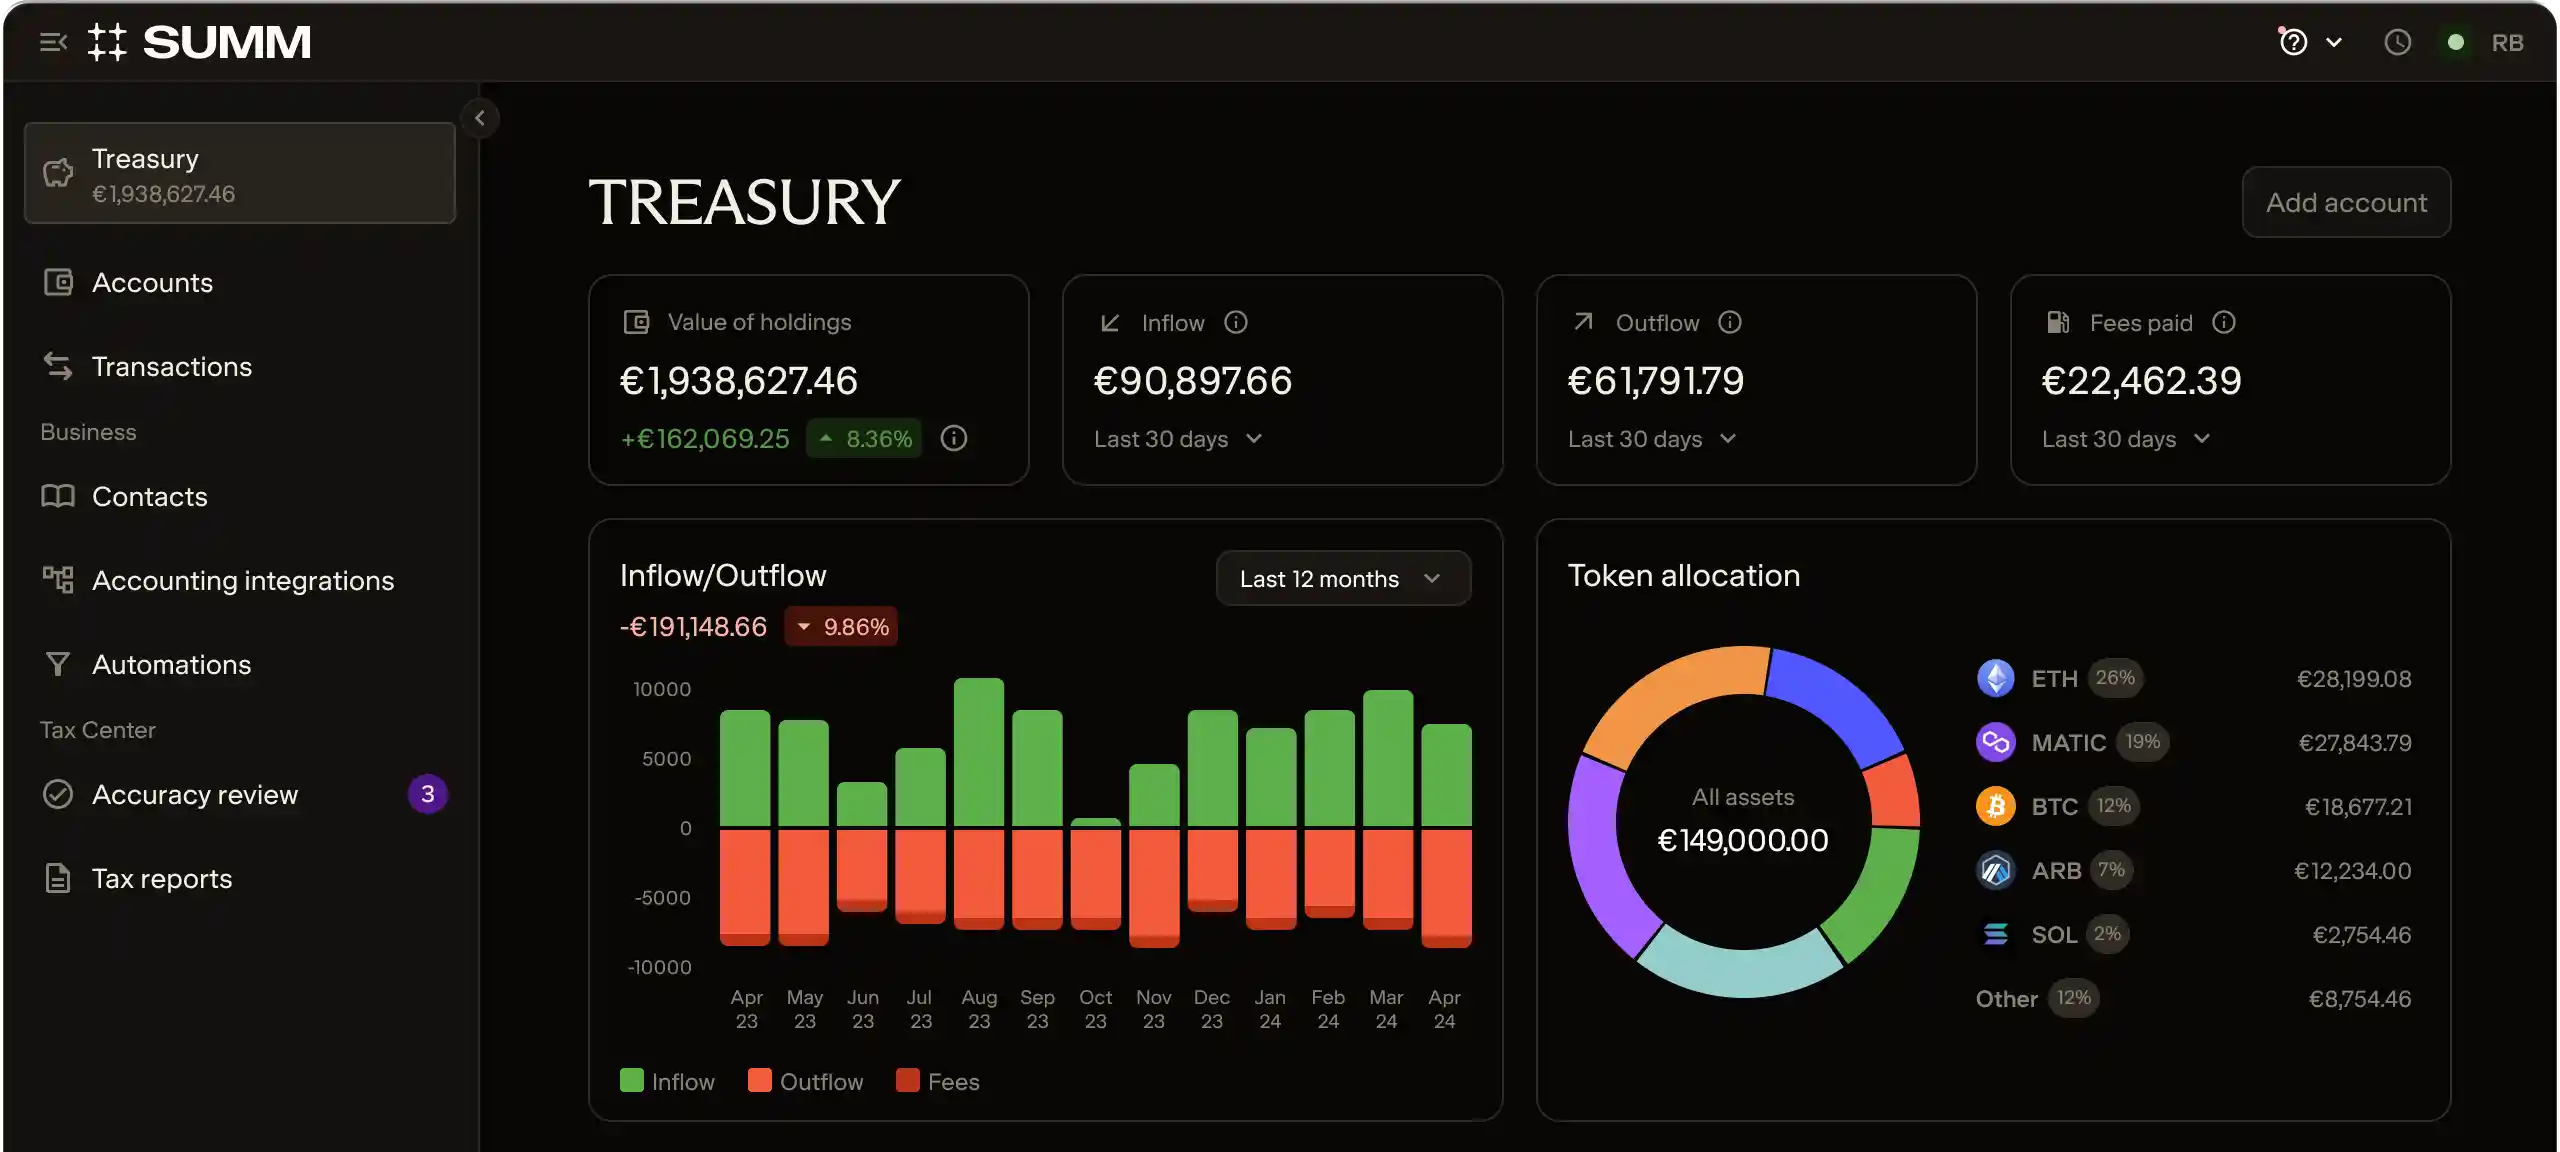The height and width of the screenshot is (1152, 2560).
Task: Click the hamburger menu collapse icon
Action: [53, 42]
